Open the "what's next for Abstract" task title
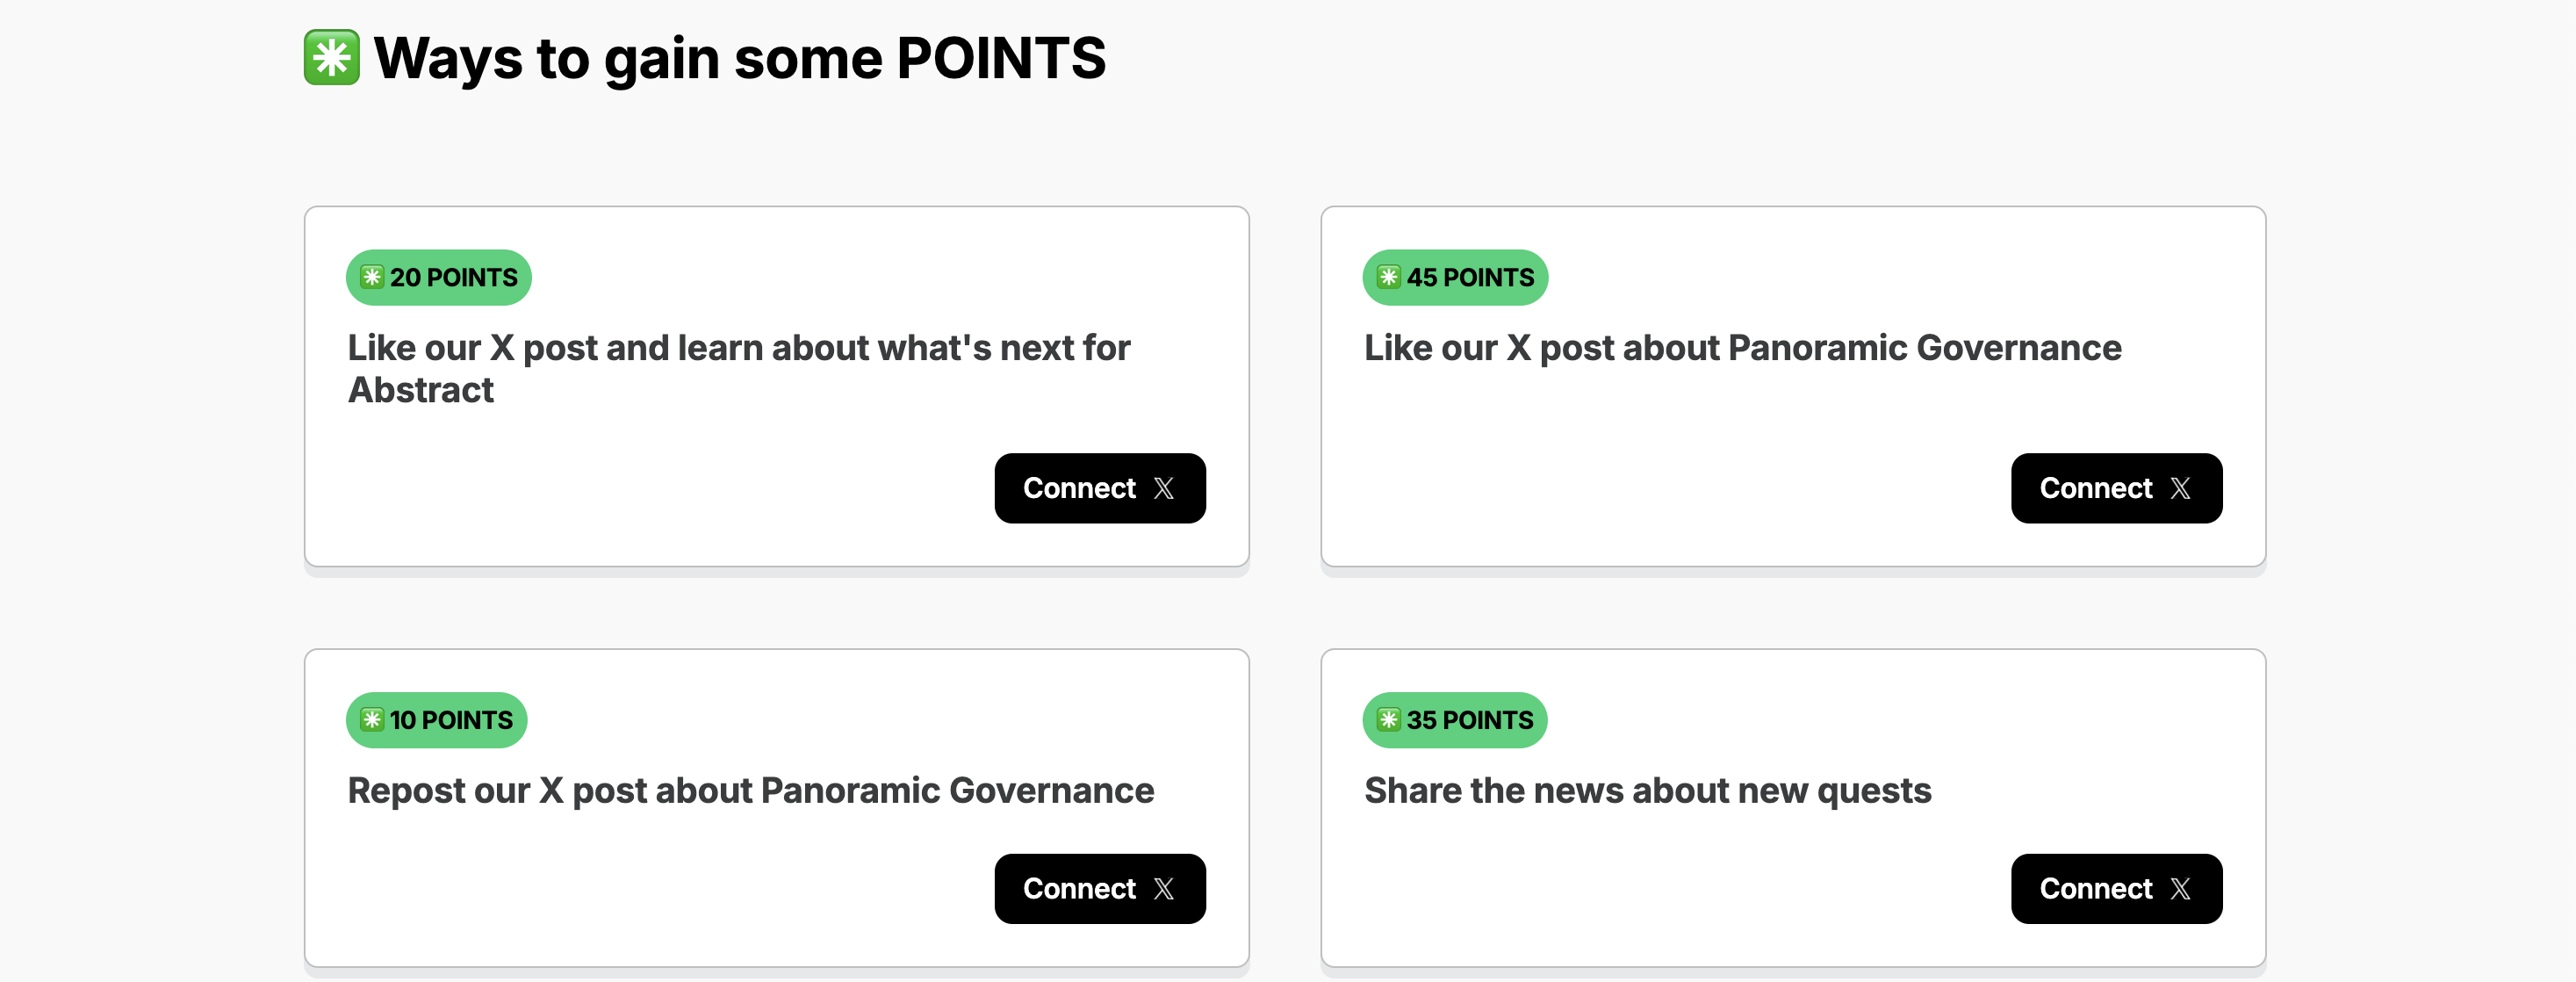2576x982 pixels. (738, 348)
